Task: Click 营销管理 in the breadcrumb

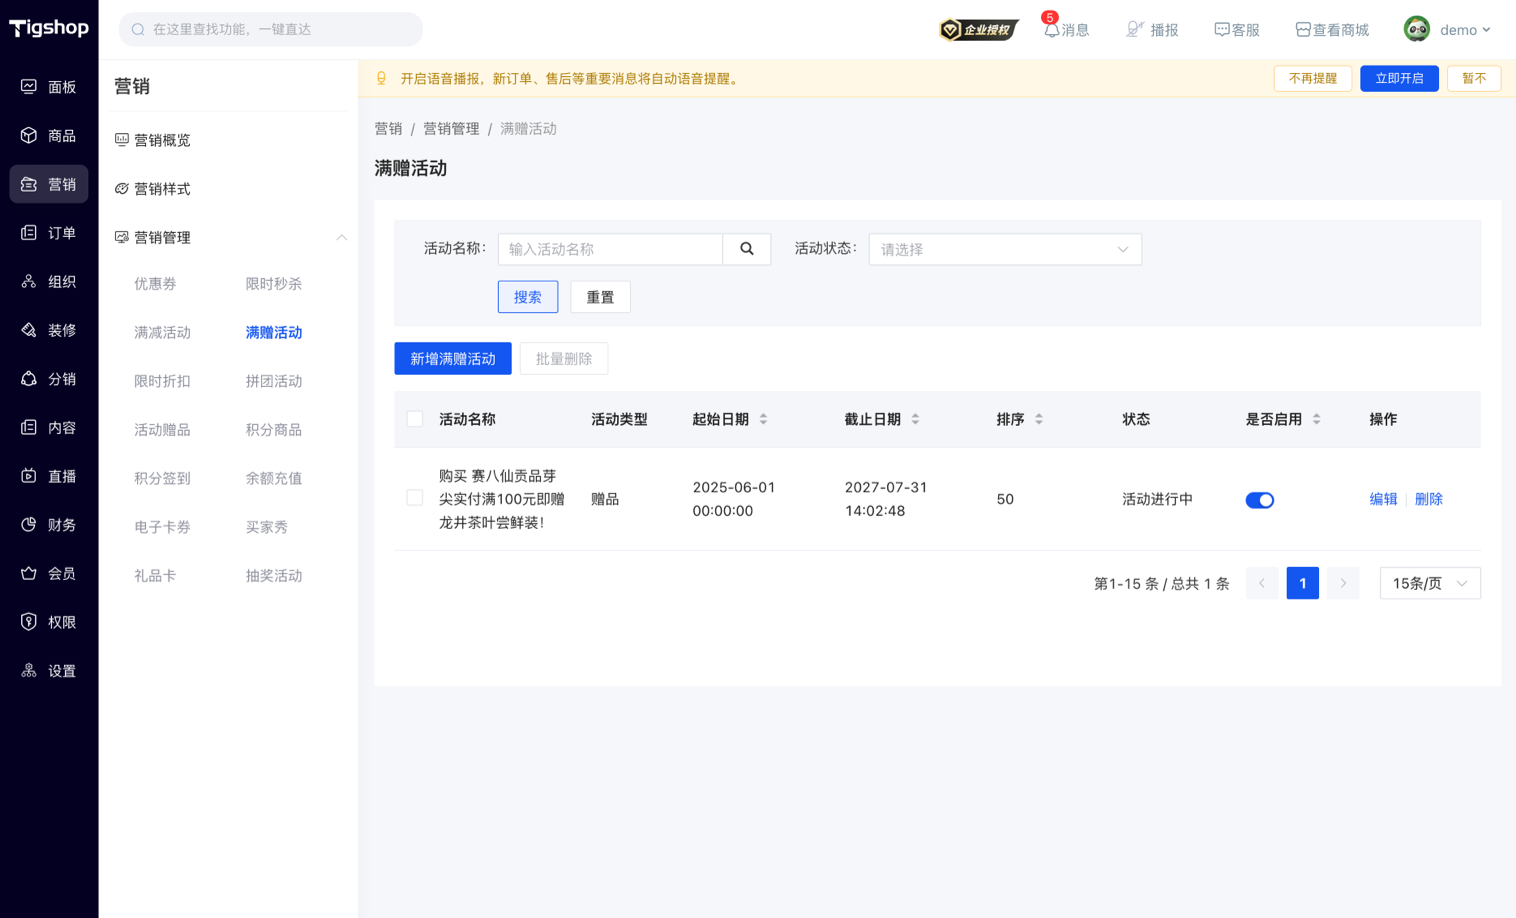Action: coord(451,129)
